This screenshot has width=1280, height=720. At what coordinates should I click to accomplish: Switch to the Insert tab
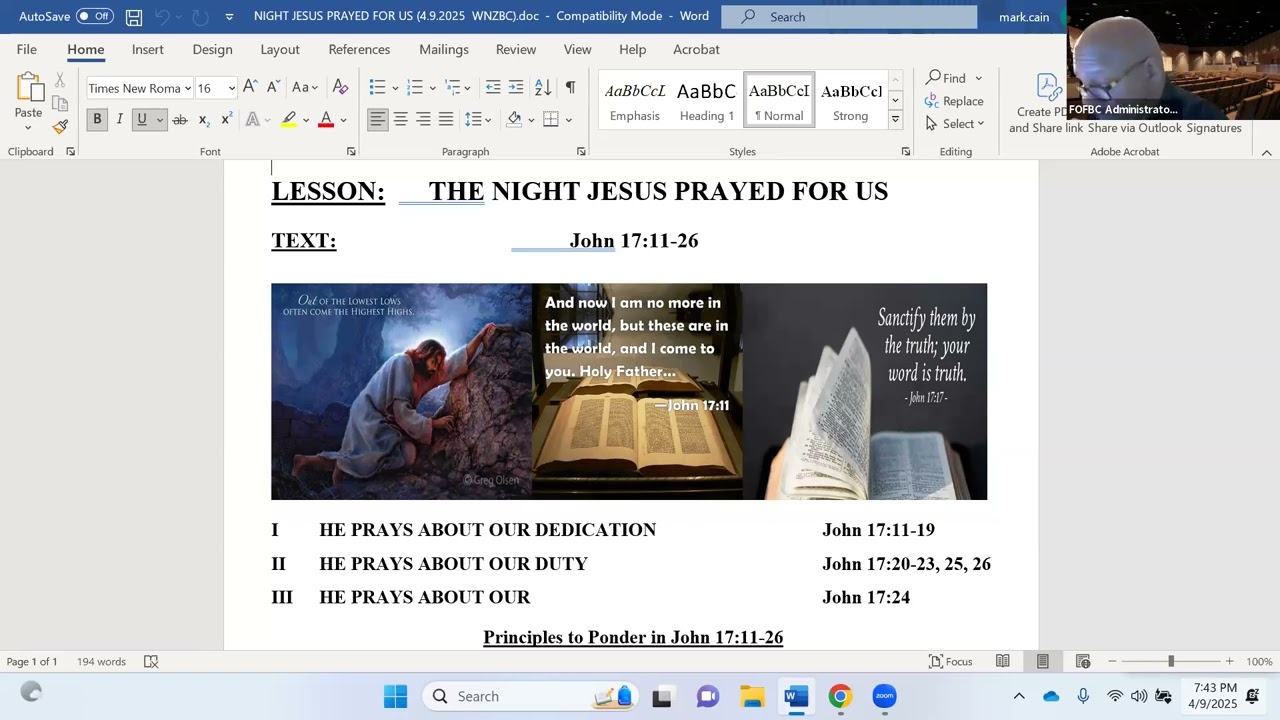[147, 49]
